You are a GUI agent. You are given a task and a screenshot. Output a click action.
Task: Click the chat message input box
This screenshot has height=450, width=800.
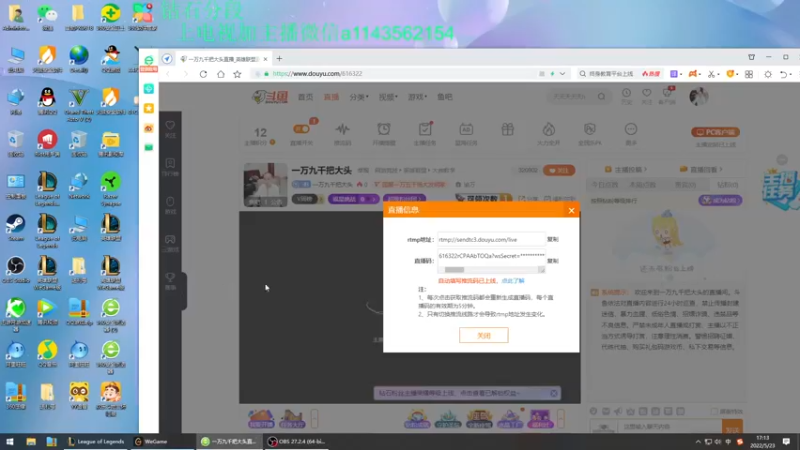point(669,427)
